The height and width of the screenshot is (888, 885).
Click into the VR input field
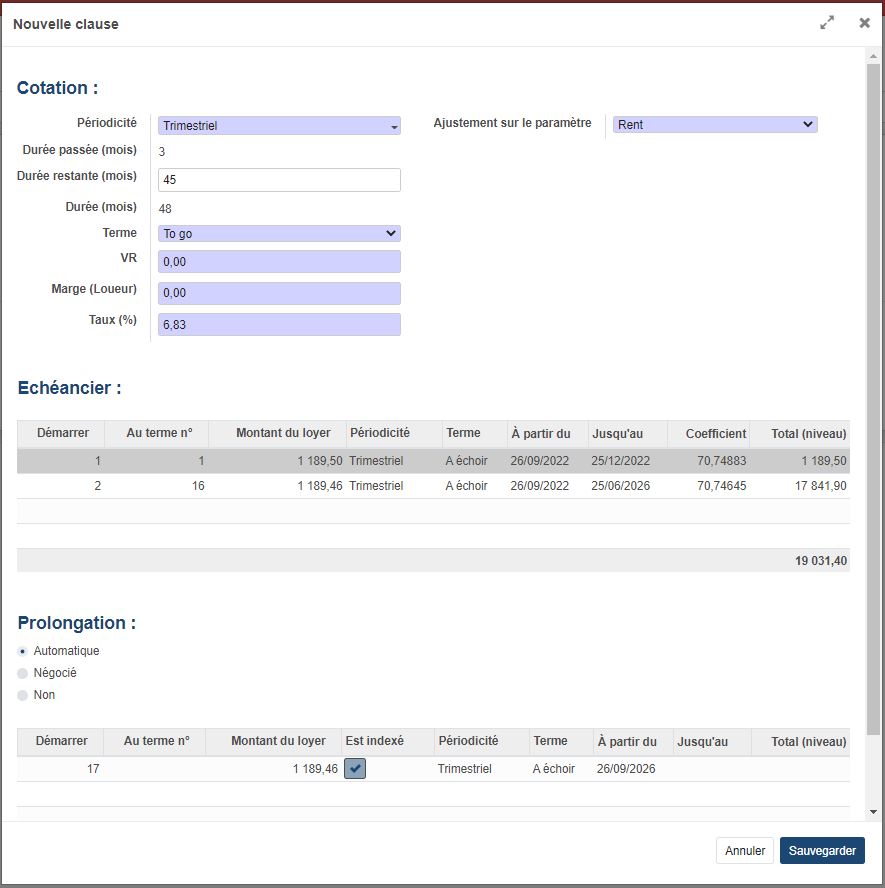[279, 262]
